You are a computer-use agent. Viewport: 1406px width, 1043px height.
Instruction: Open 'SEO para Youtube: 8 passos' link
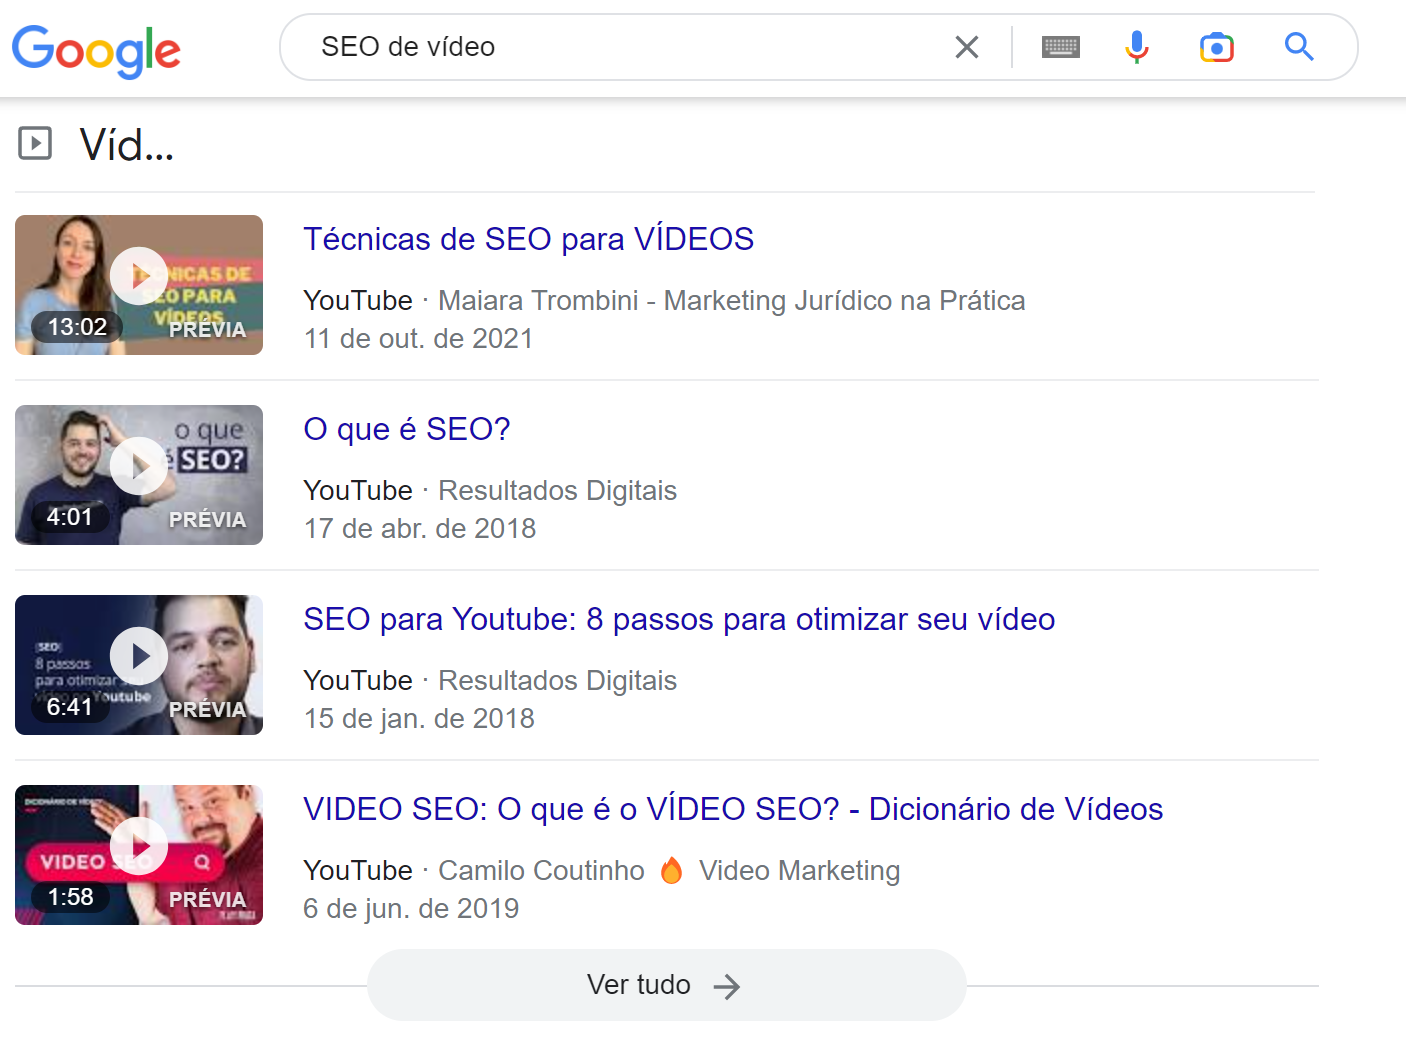pos(679,619)
